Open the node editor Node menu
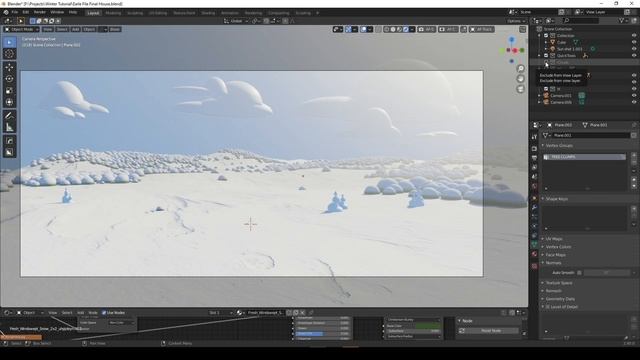The width and height of the screenshot is (640, 360). point(93,313)
